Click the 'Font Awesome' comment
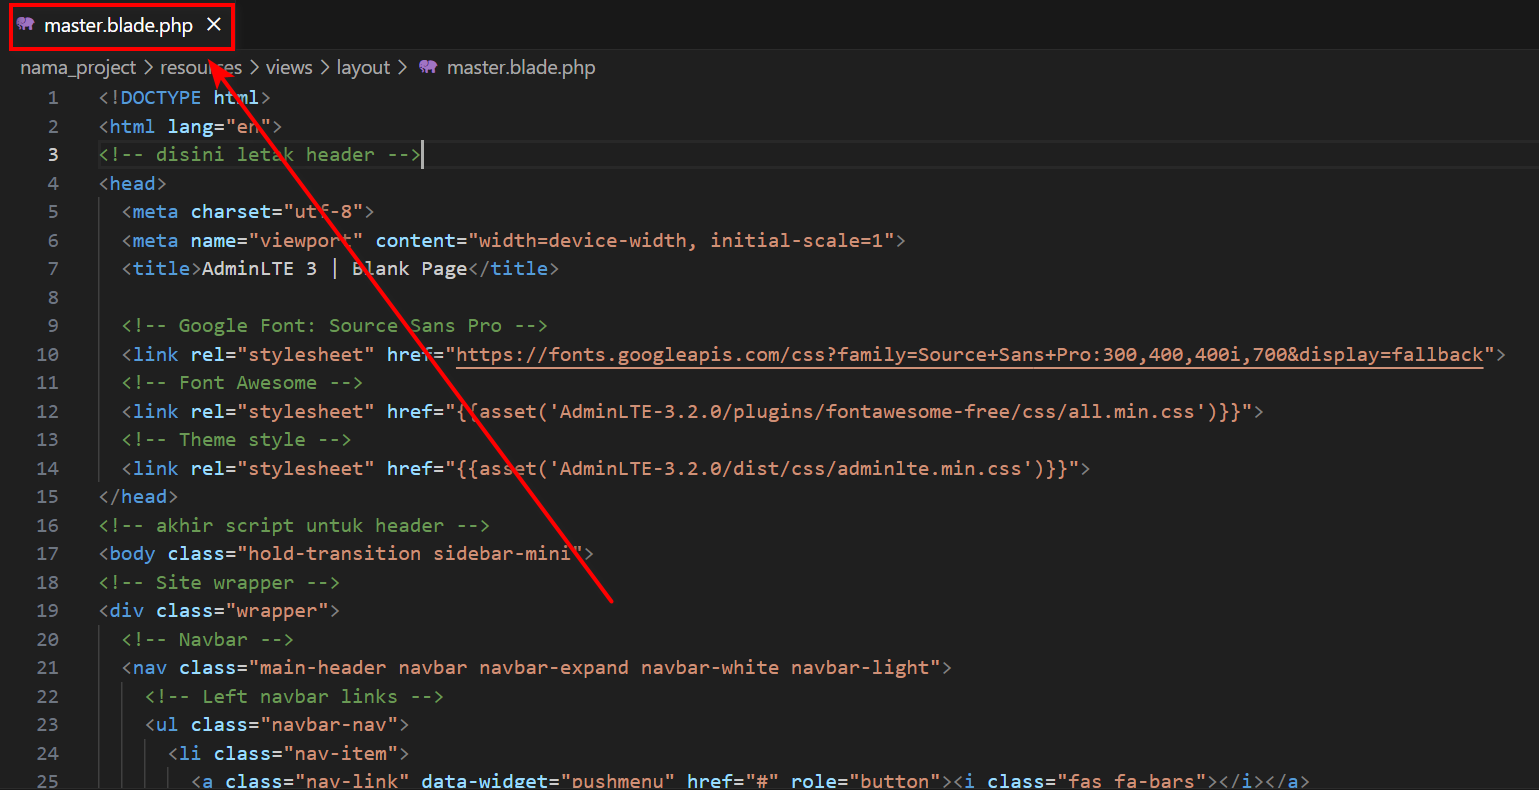 pos(242,383)
